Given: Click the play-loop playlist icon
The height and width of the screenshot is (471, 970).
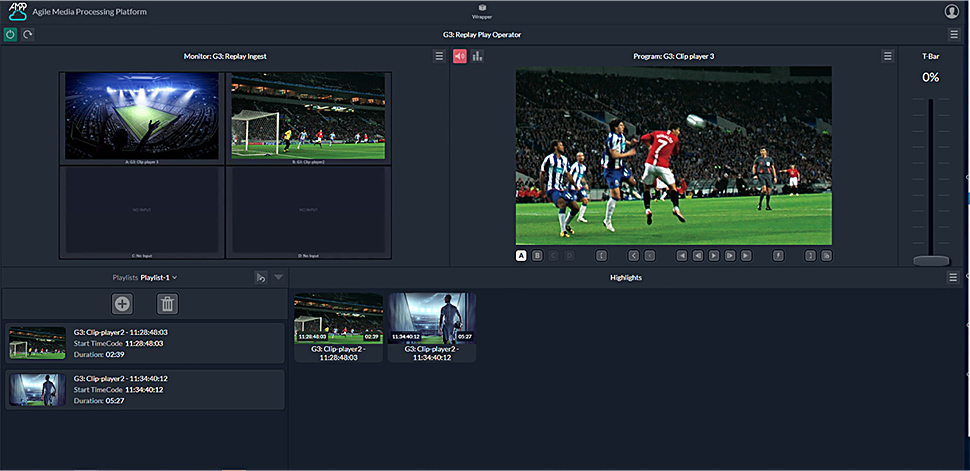Looking at the screenshot, I should (261, 278).
